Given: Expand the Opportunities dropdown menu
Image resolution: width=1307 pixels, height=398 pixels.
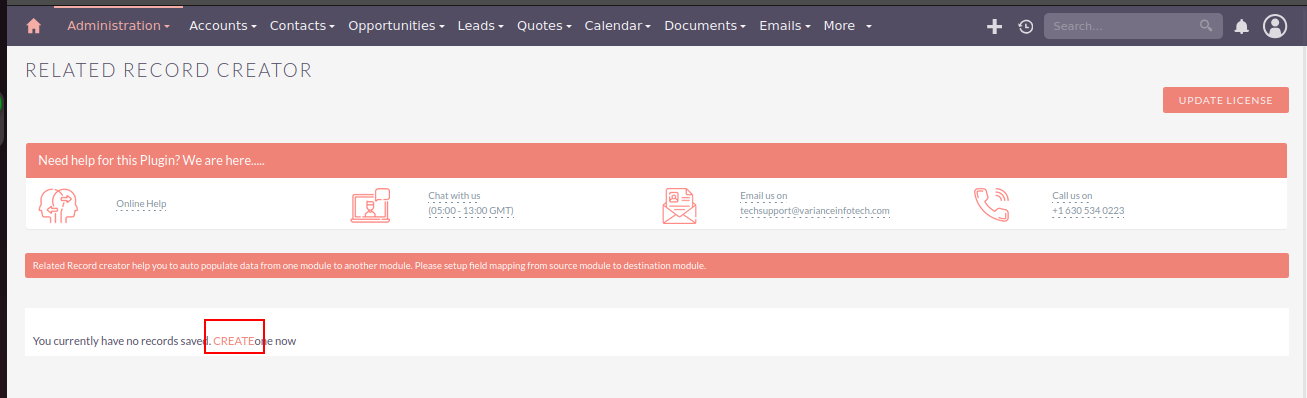Looking at the screenshot, I should pos(396,25).
